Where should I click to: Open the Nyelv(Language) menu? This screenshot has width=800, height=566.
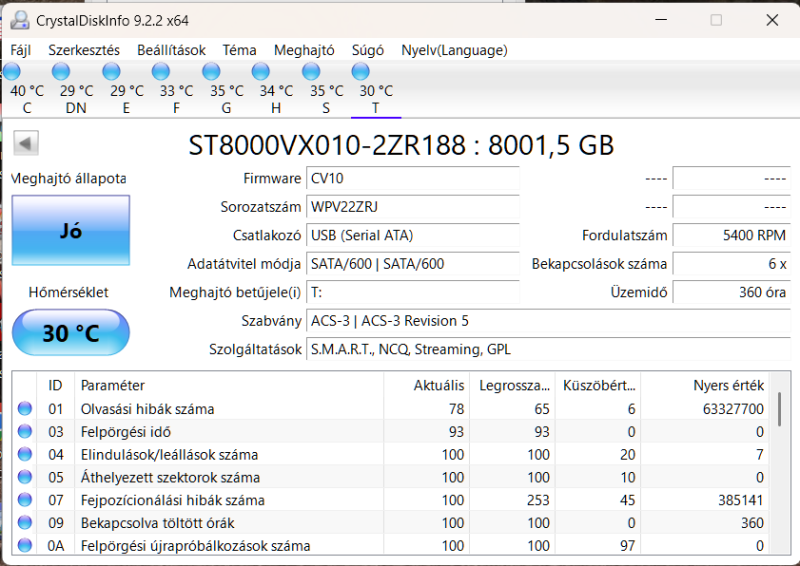[x=454, y=50]
